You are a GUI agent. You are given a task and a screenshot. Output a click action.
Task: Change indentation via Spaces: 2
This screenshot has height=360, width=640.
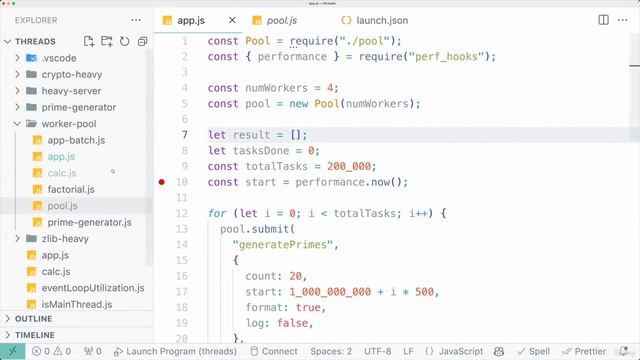(x=331, y=351)
